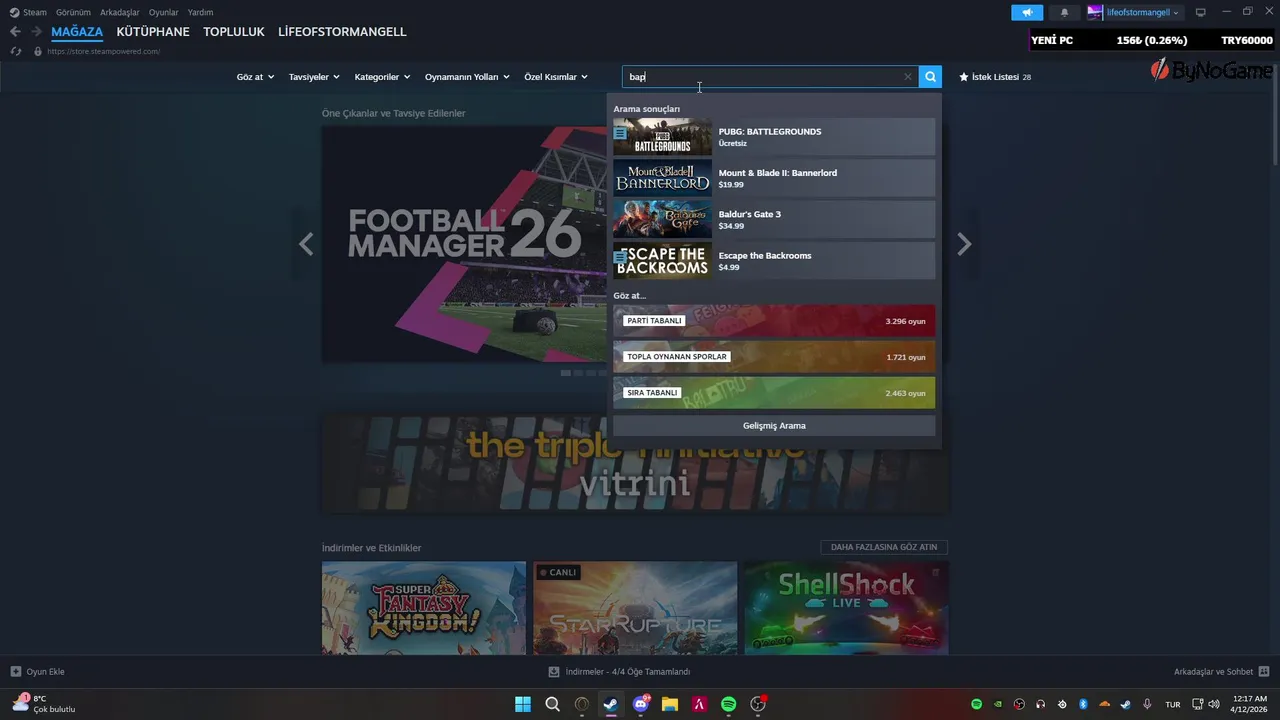Image resolution: width=1280 pixels, height=720 pixels.
Task: Open the clock showing 12:17 AM
Action: coord(1250,704)
